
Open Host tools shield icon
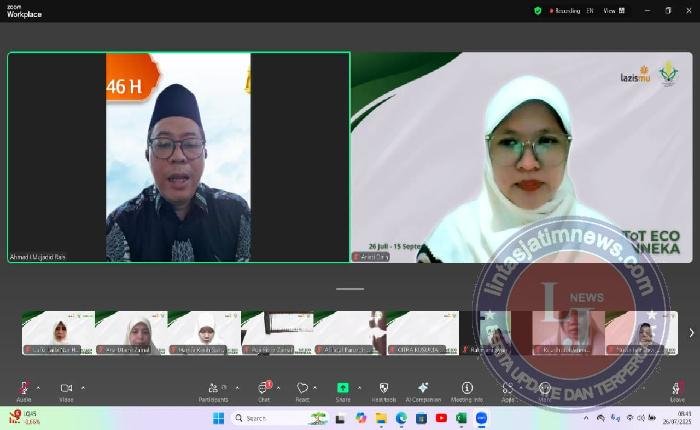pyautogui.click(x=384, y=389)
